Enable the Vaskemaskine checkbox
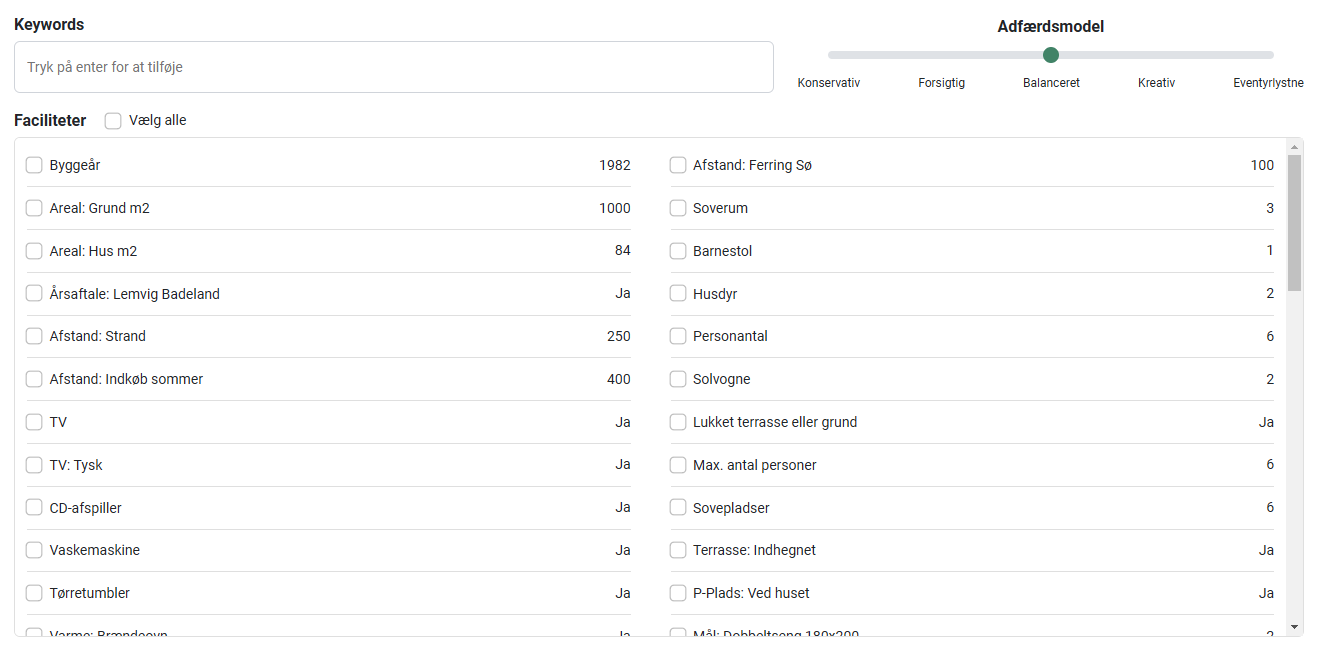This screenshot has height=651, width=1320. pos(34,550)
